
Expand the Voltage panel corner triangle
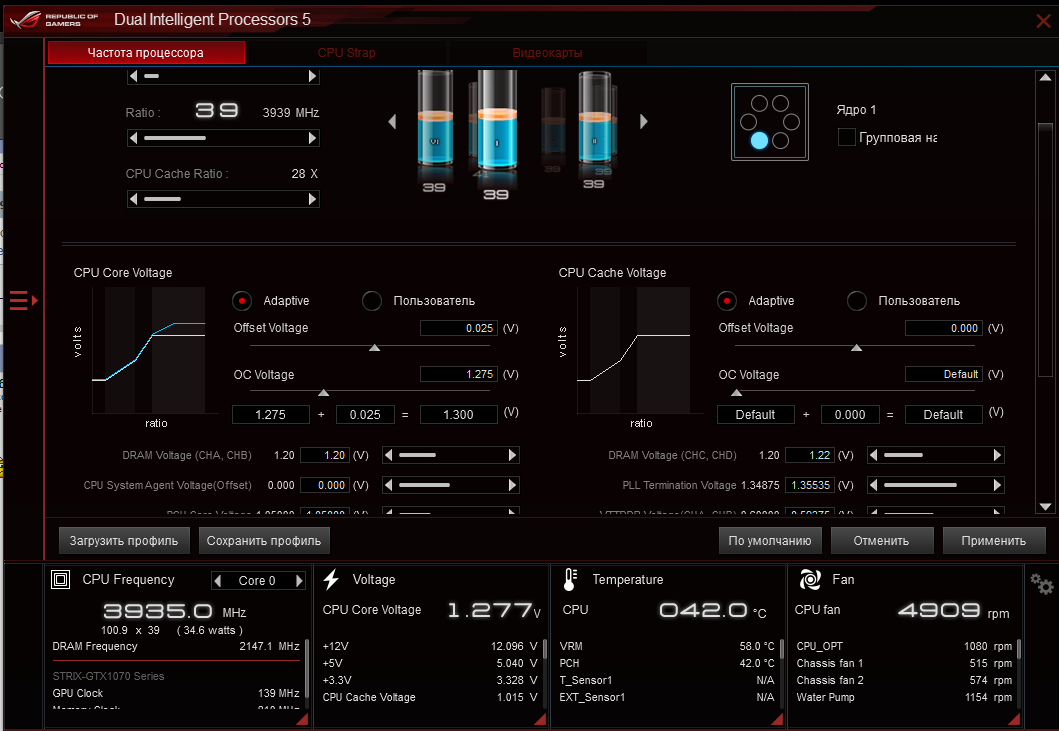tap(540, 720)
